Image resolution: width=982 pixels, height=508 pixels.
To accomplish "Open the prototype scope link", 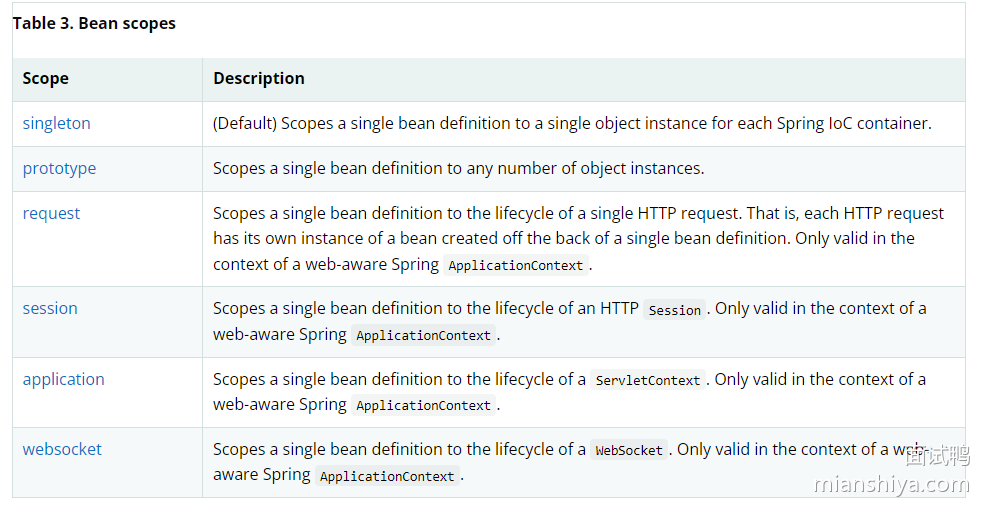I will (x=60, y=168).
